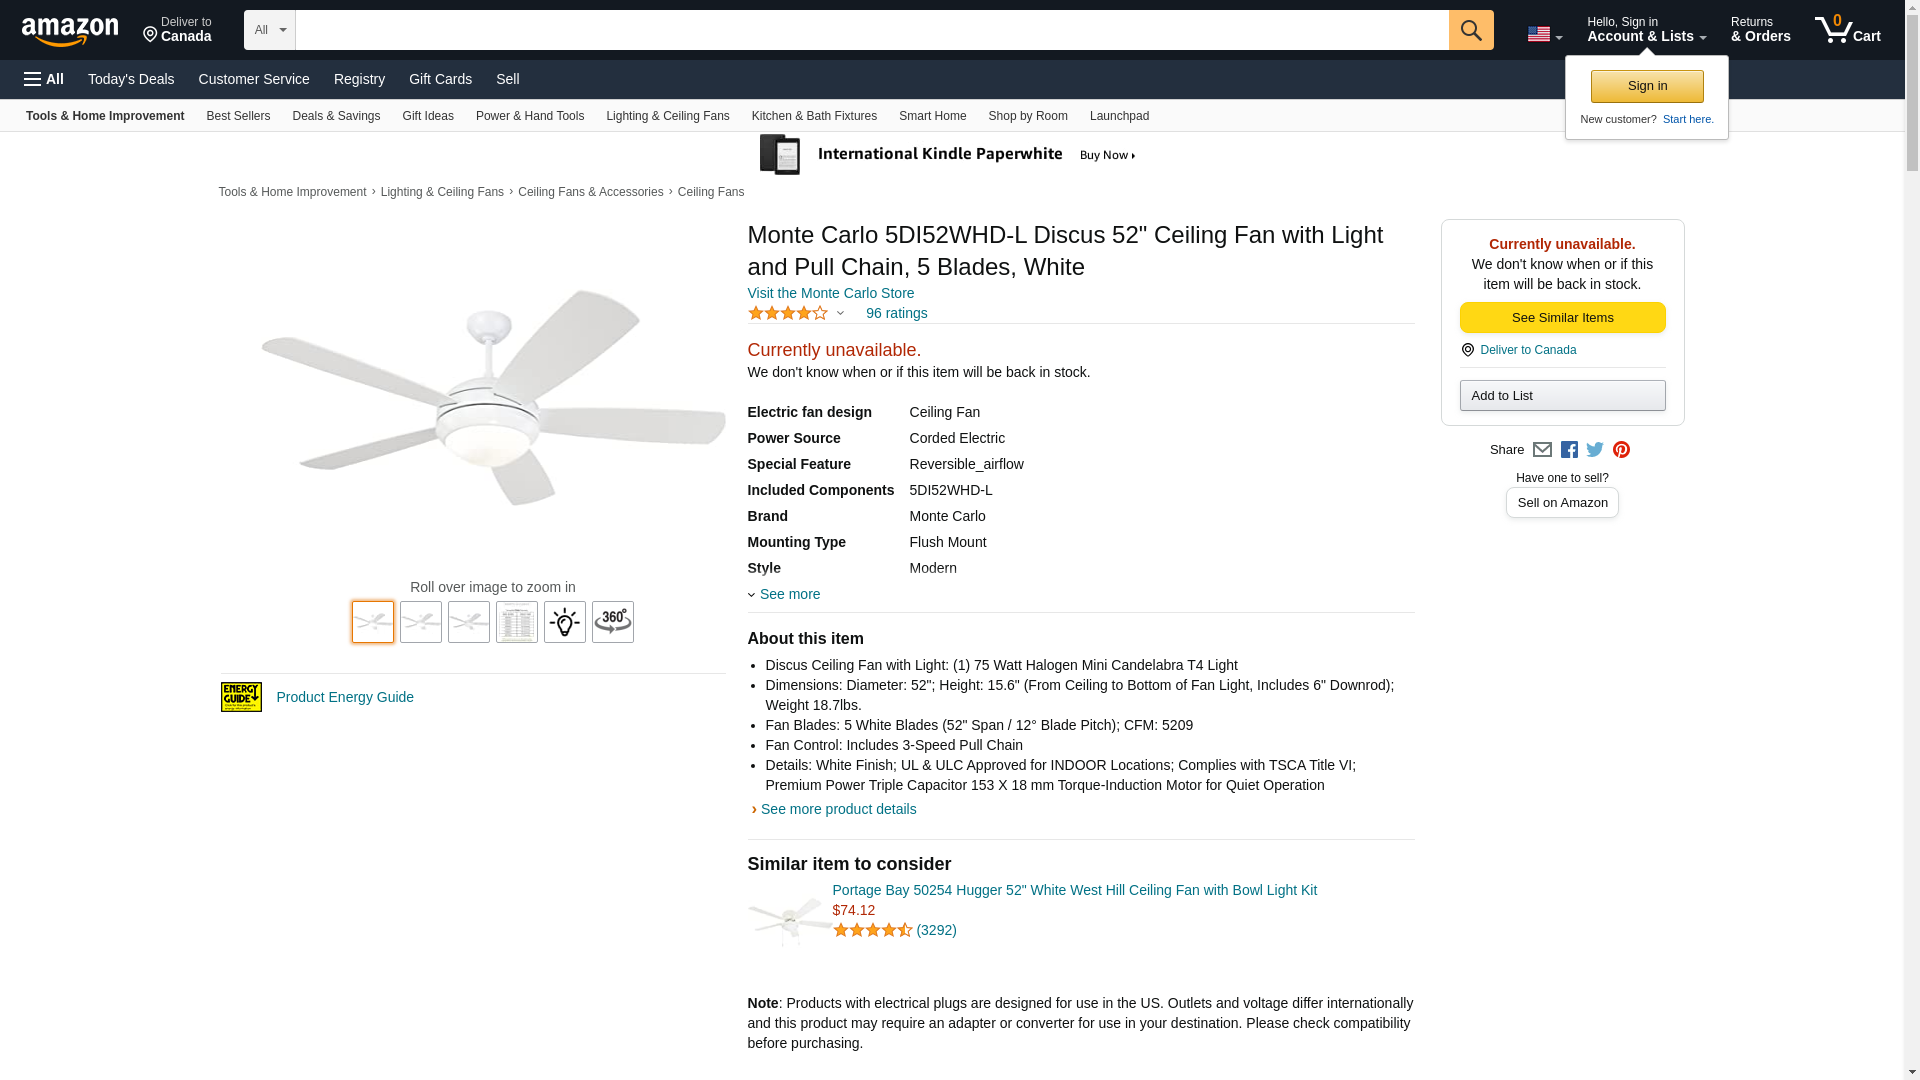Open the search category All dropdown

point(269,30)
